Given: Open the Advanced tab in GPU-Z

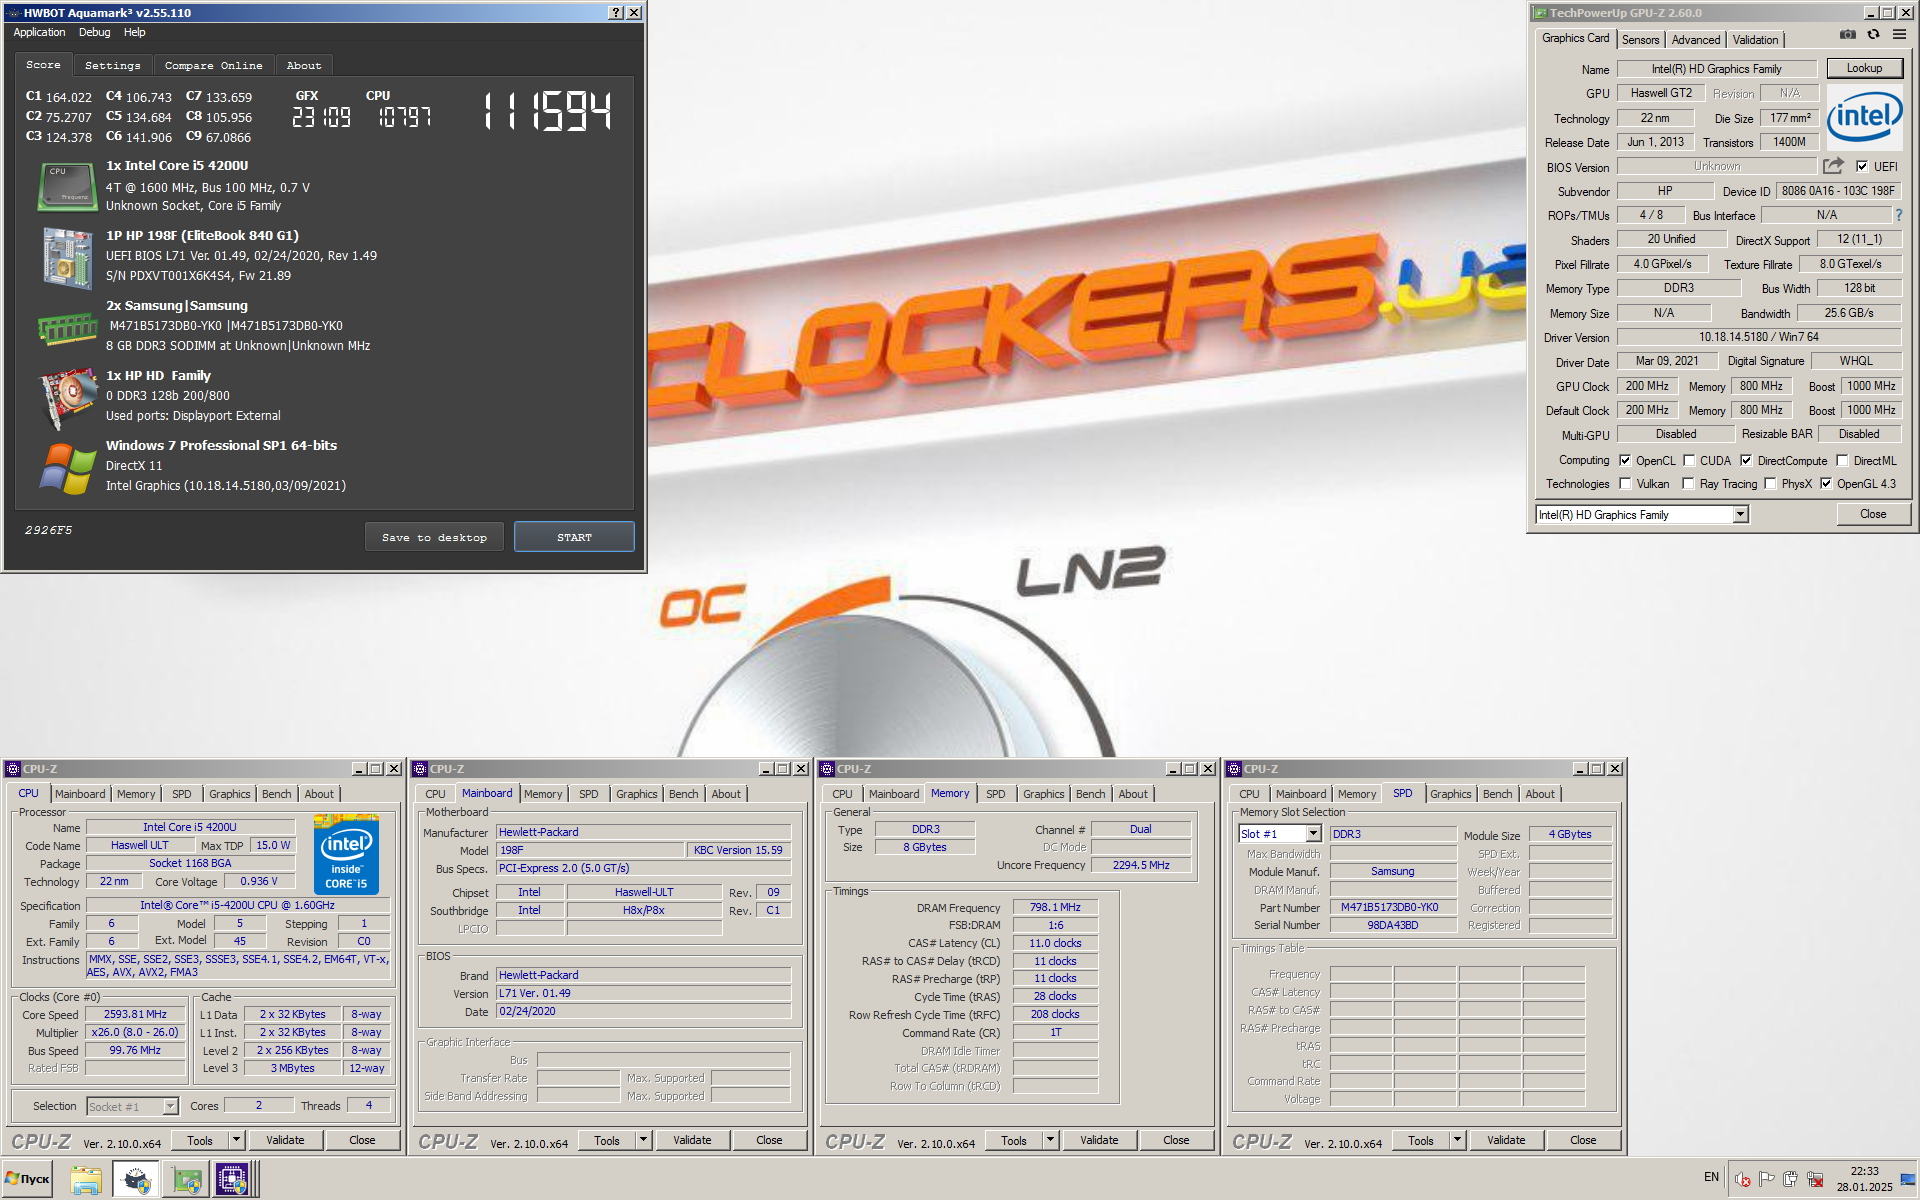Looking at the screenshot, I should tap(1696, 40).
